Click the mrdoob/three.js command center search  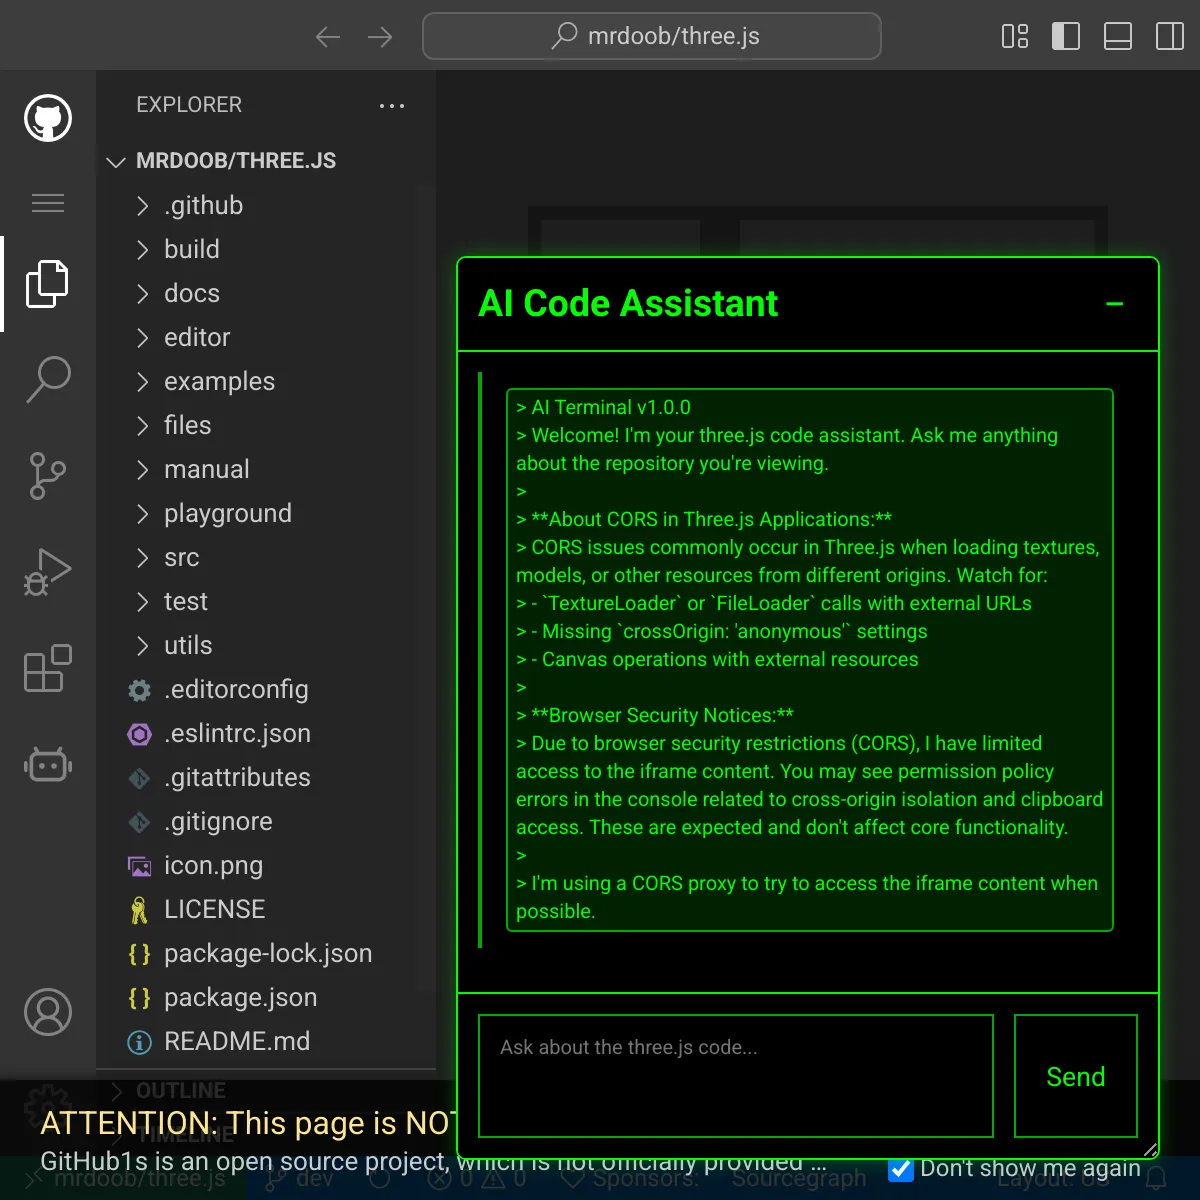point(652,37)
